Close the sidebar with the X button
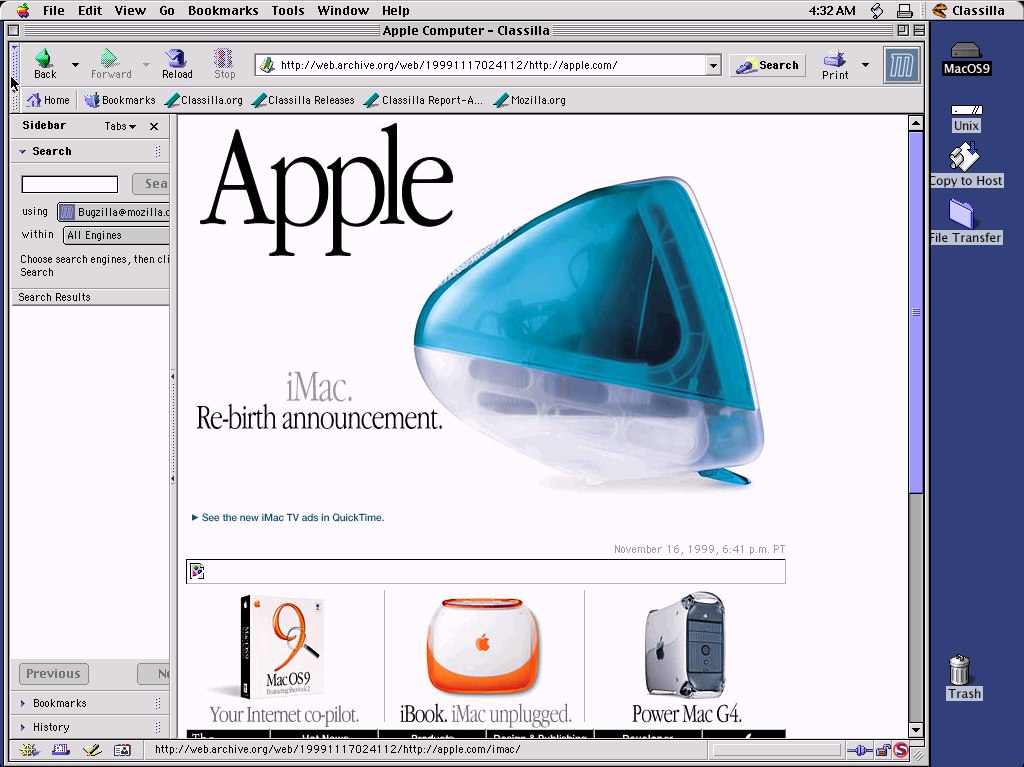Screen dimensions: 1024x767 (154, 126)
